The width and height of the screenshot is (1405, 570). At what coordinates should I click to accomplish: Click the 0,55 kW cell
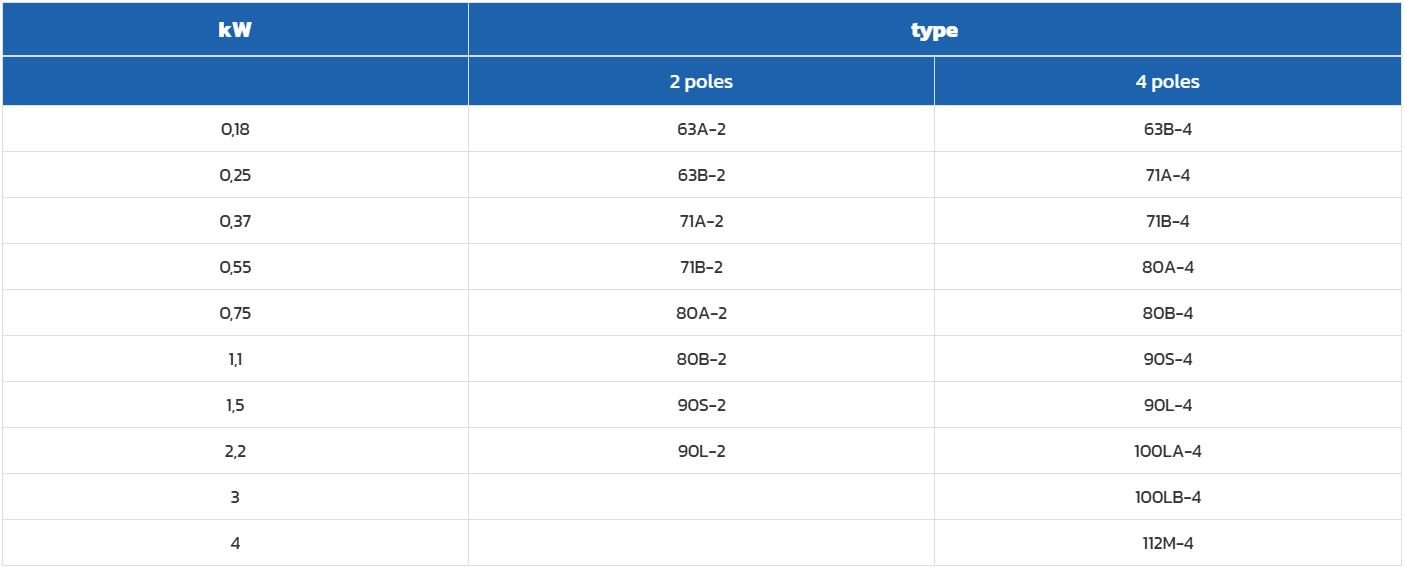pos(235,267)
